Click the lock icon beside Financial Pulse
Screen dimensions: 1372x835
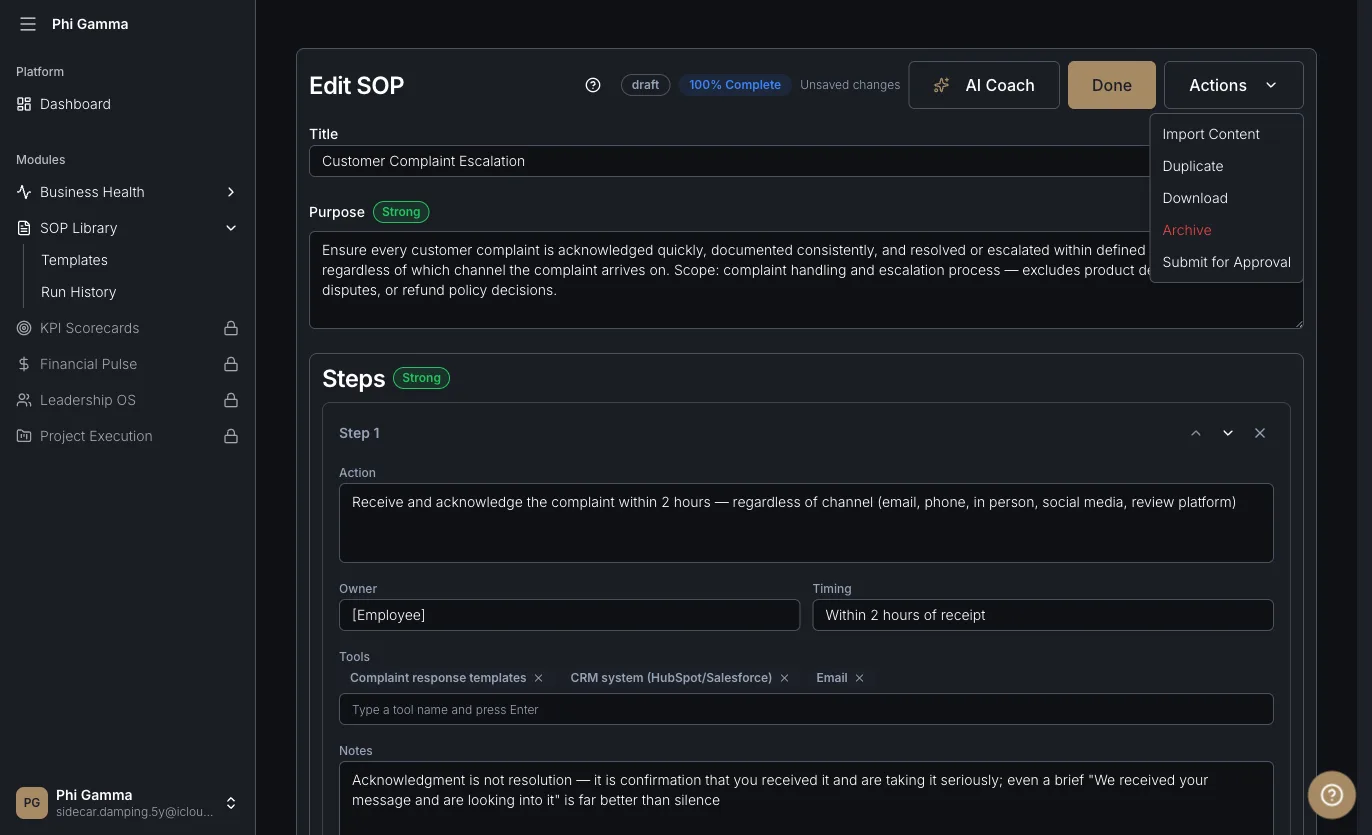coord(231,364)
